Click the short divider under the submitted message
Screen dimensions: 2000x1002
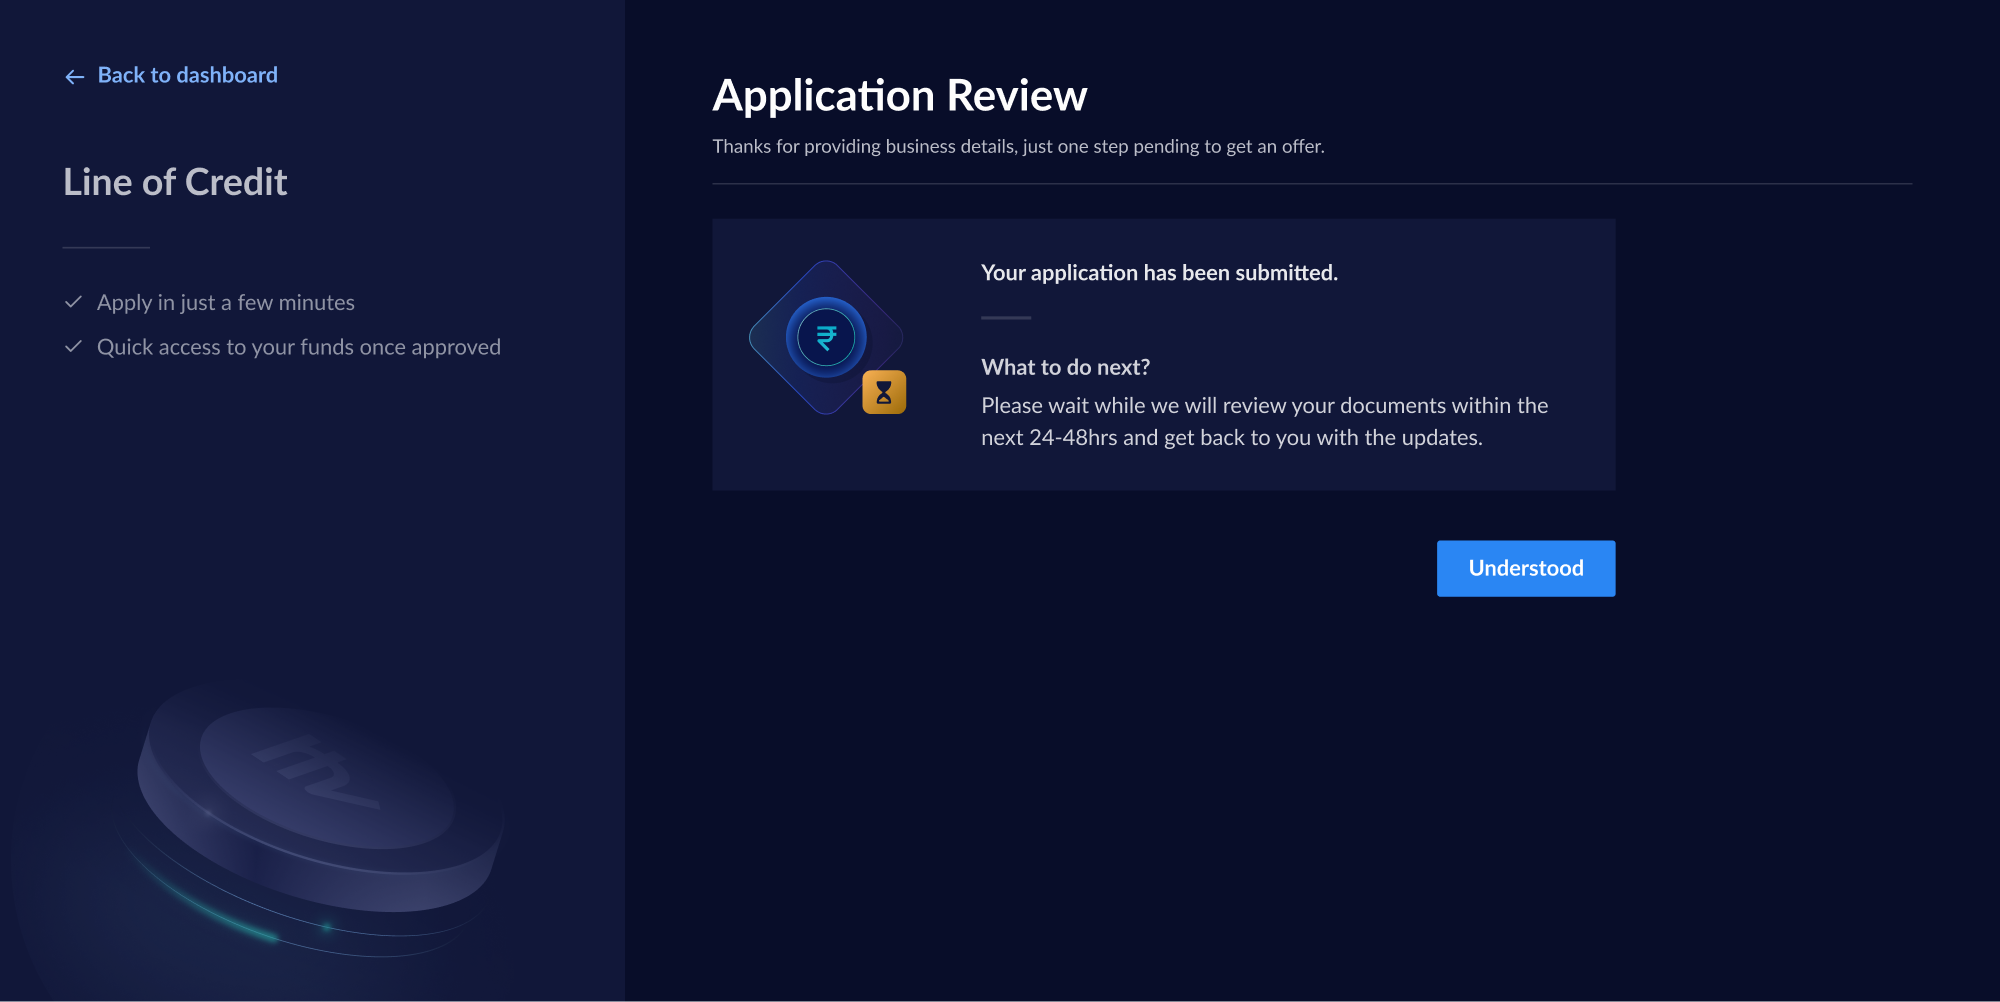(1005, 318)
